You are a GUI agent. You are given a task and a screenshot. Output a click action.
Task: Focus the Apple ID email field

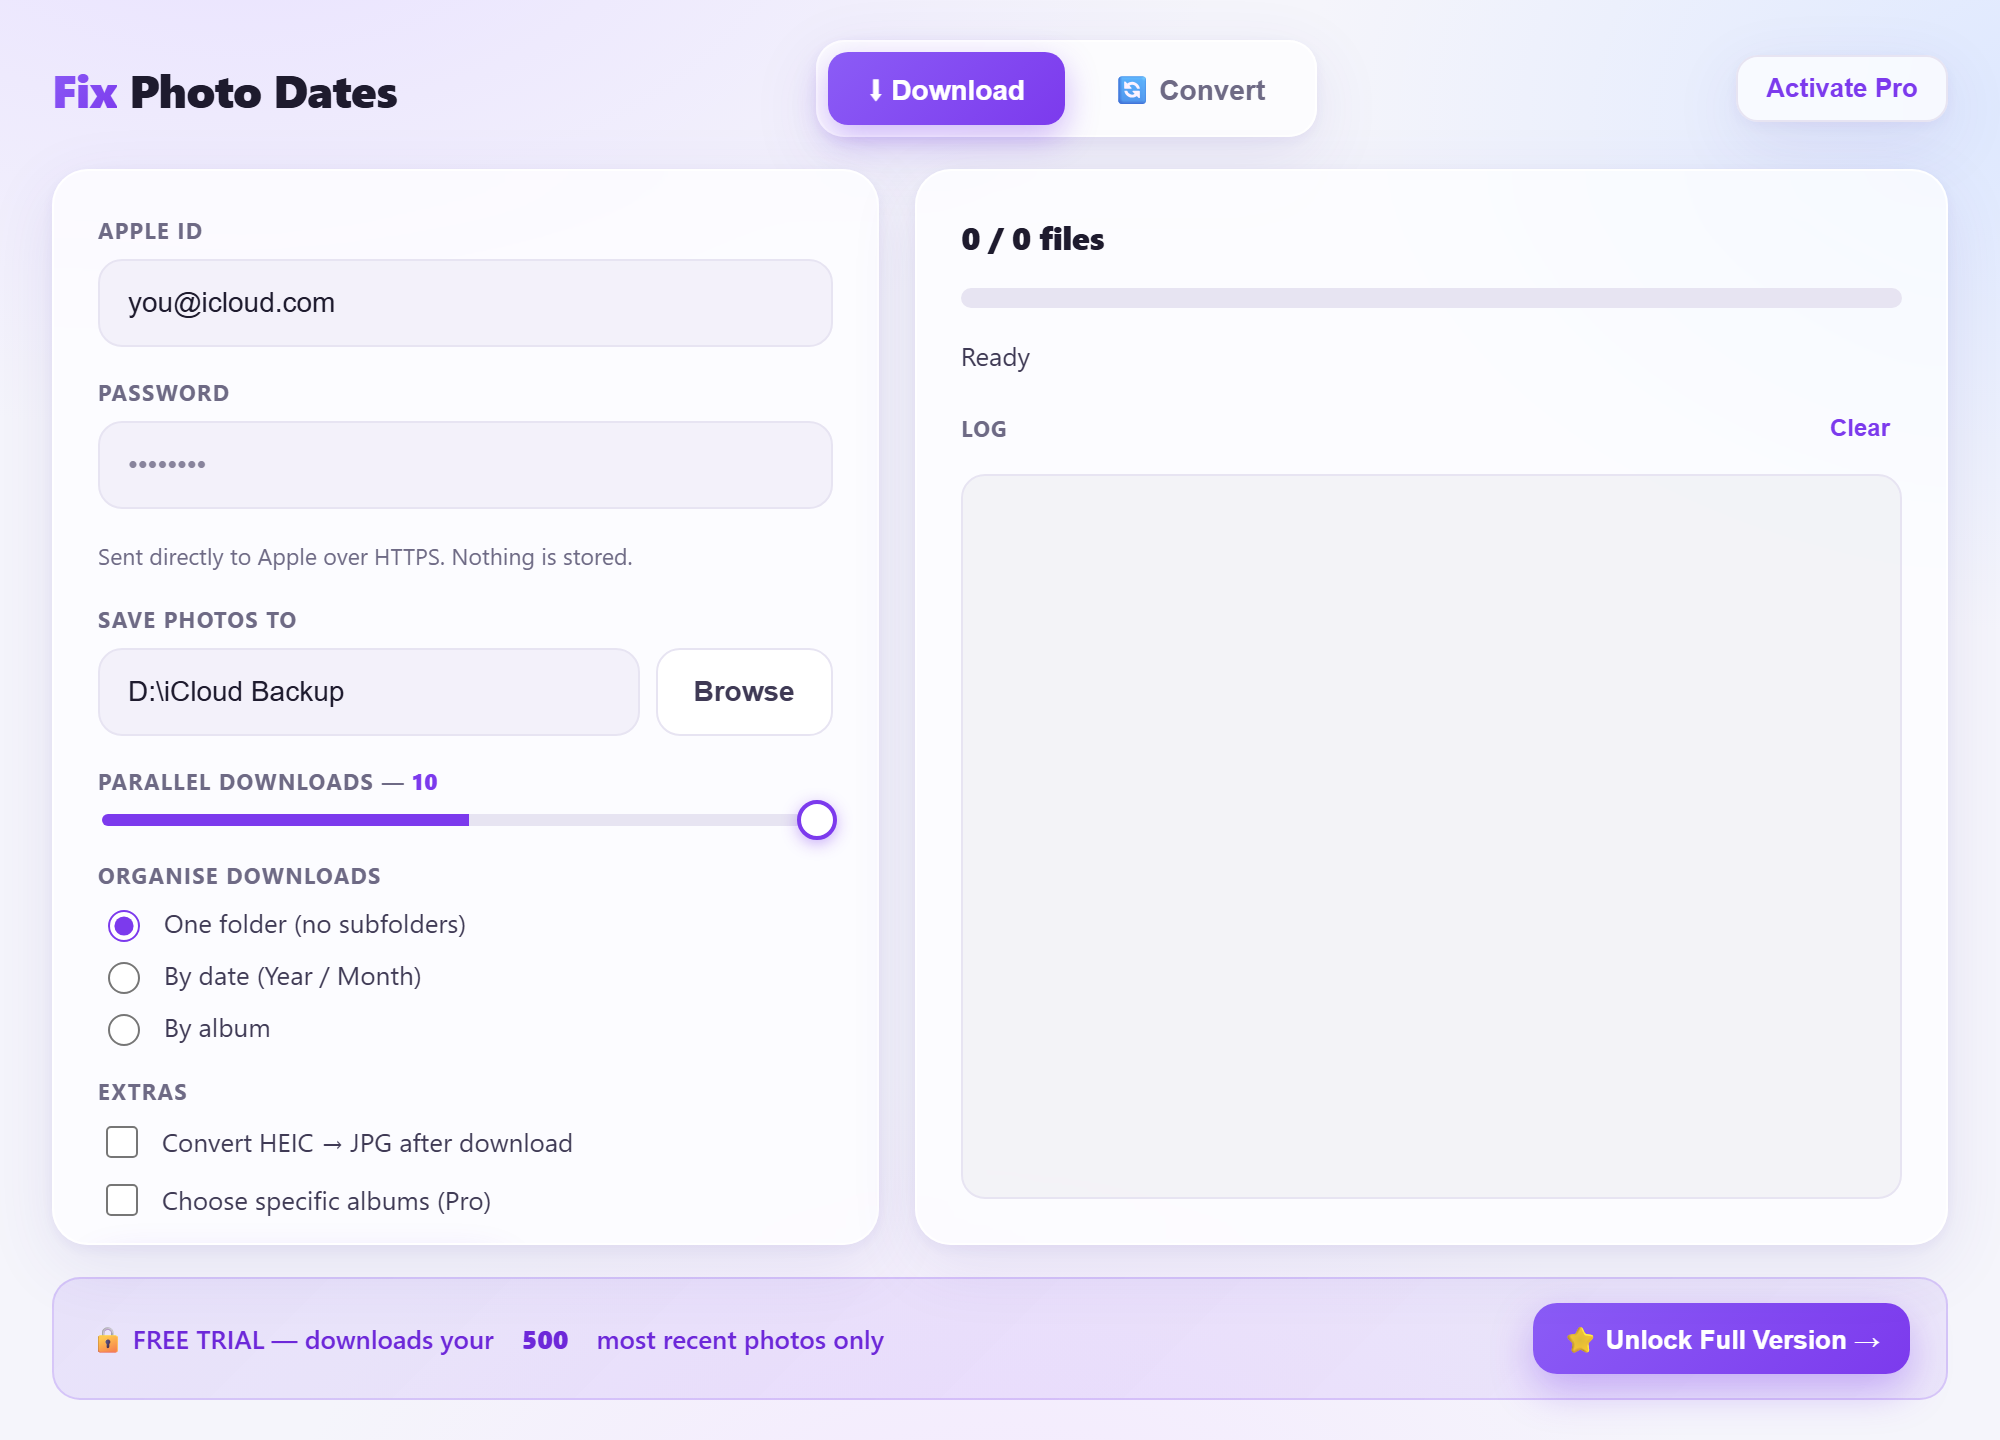point(465,303)
